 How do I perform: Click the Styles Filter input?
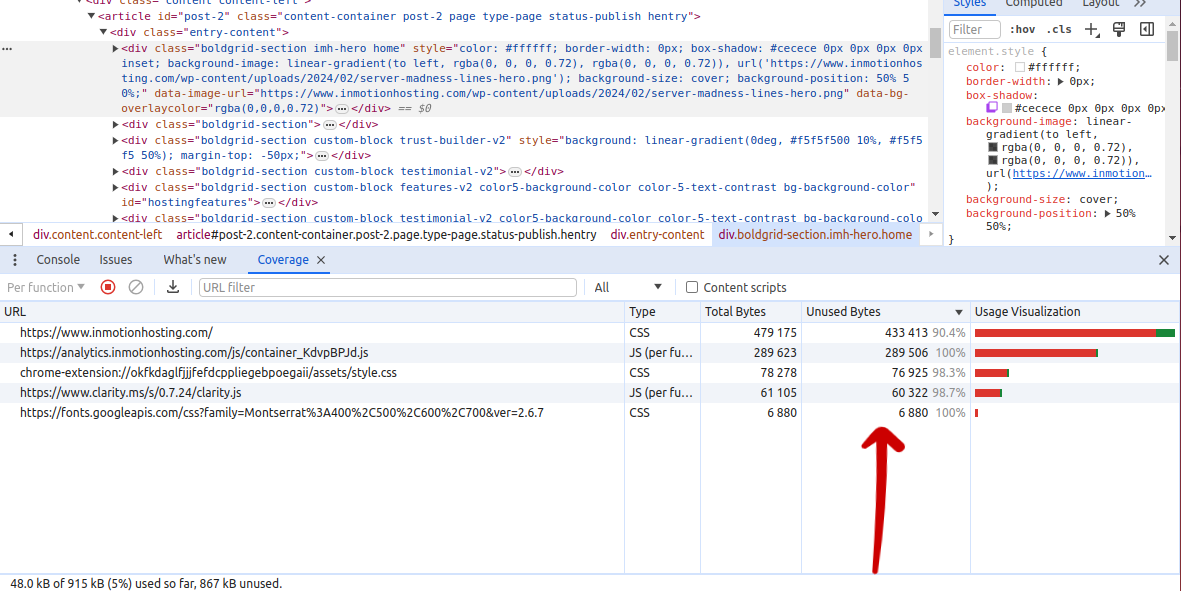point(975,29)
